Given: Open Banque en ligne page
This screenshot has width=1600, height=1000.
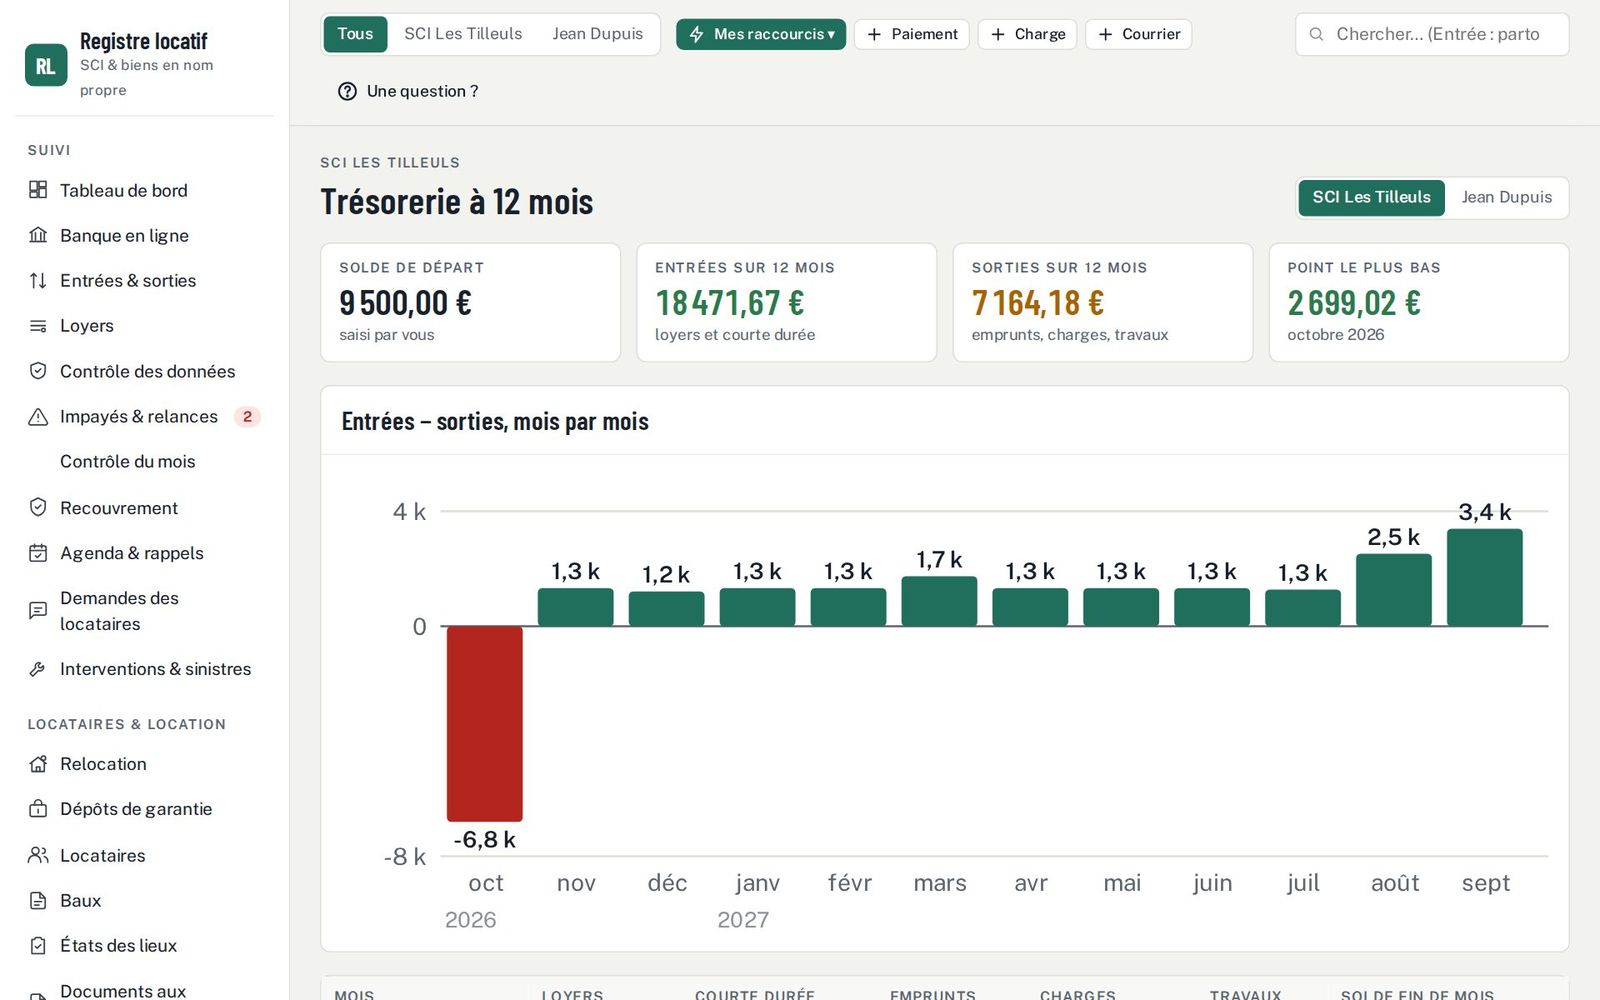Looking at the screenshot, I should click(x=144, y=235).
